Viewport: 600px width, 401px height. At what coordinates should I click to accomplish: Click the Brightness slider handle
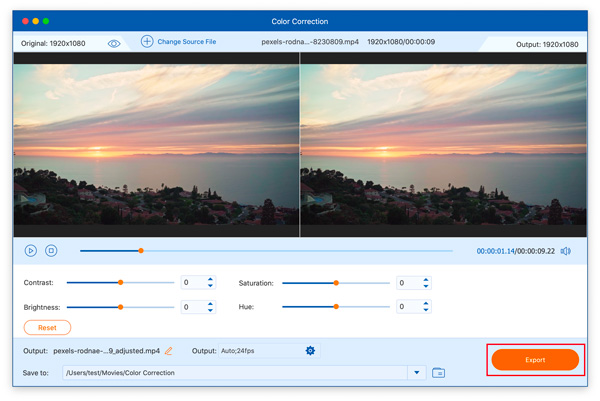(x=120, y=307)
